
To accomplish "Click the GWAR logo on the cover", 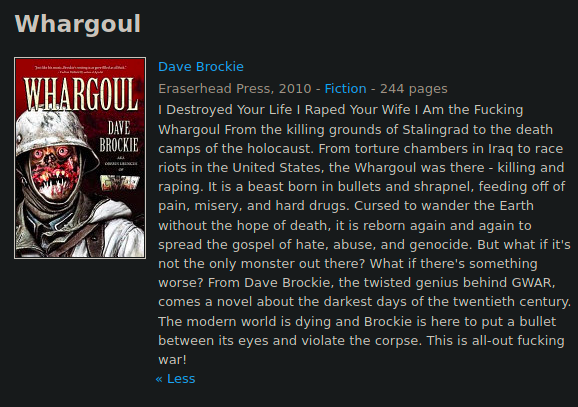I will pos(120,182).
